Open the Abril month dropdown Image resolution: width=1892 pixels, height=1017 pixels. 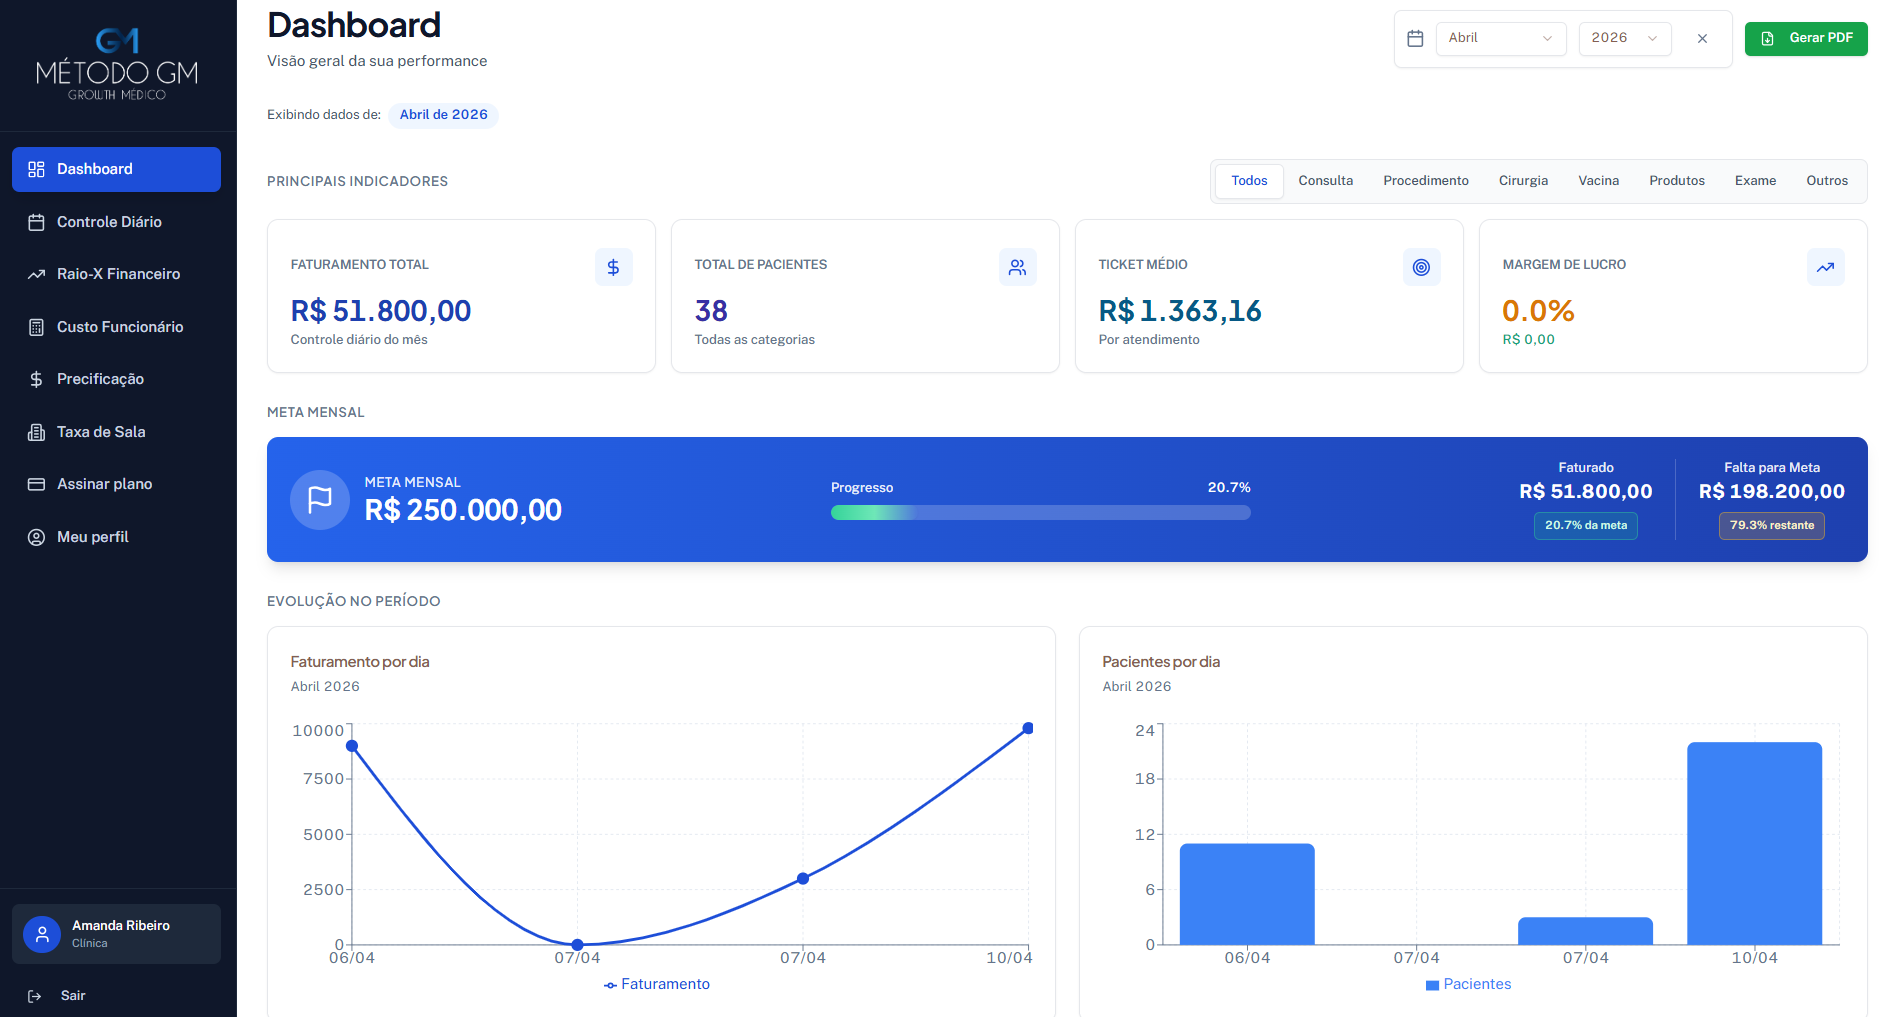1500,38
